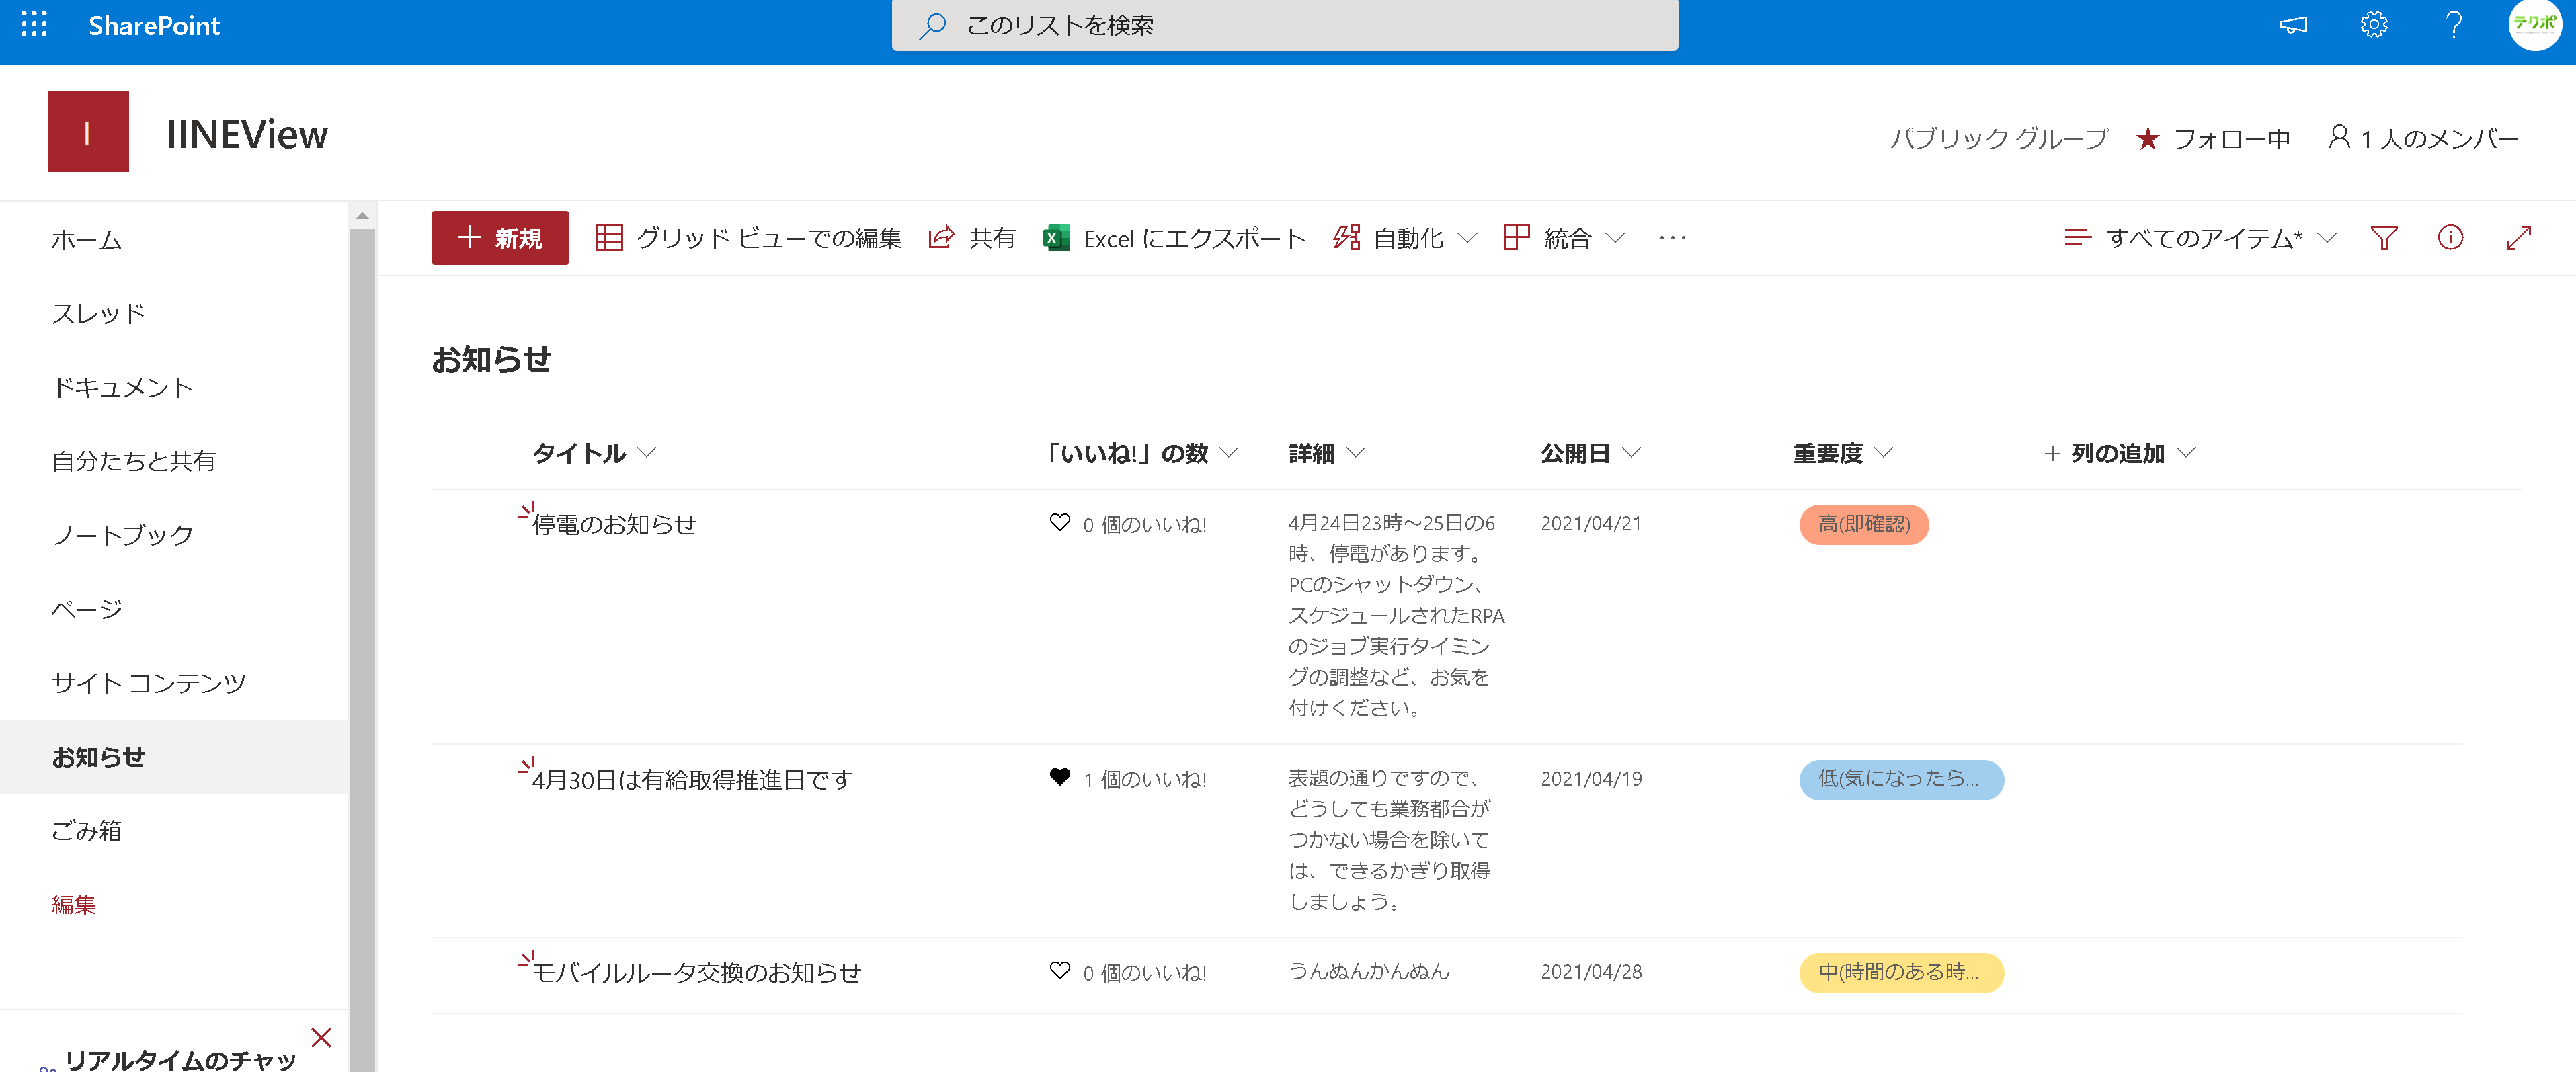
Task: Like the 停電のお知らせ item heart
Action: pos(1059,523)
